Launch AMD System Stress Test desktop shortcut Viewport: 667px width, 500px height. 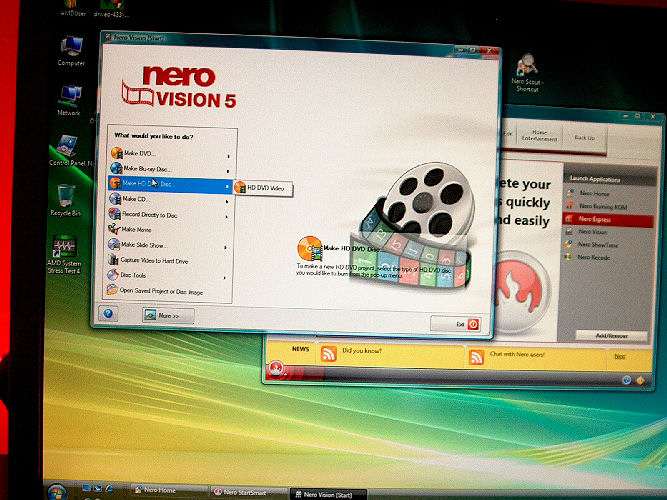tap(64, 254)
